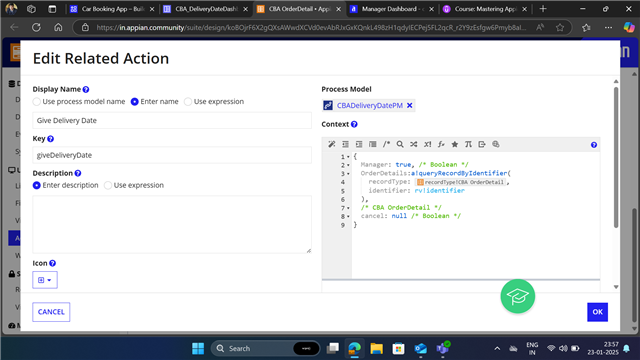
Task: Select Use expression for Display Name
Action: [188, 102]
